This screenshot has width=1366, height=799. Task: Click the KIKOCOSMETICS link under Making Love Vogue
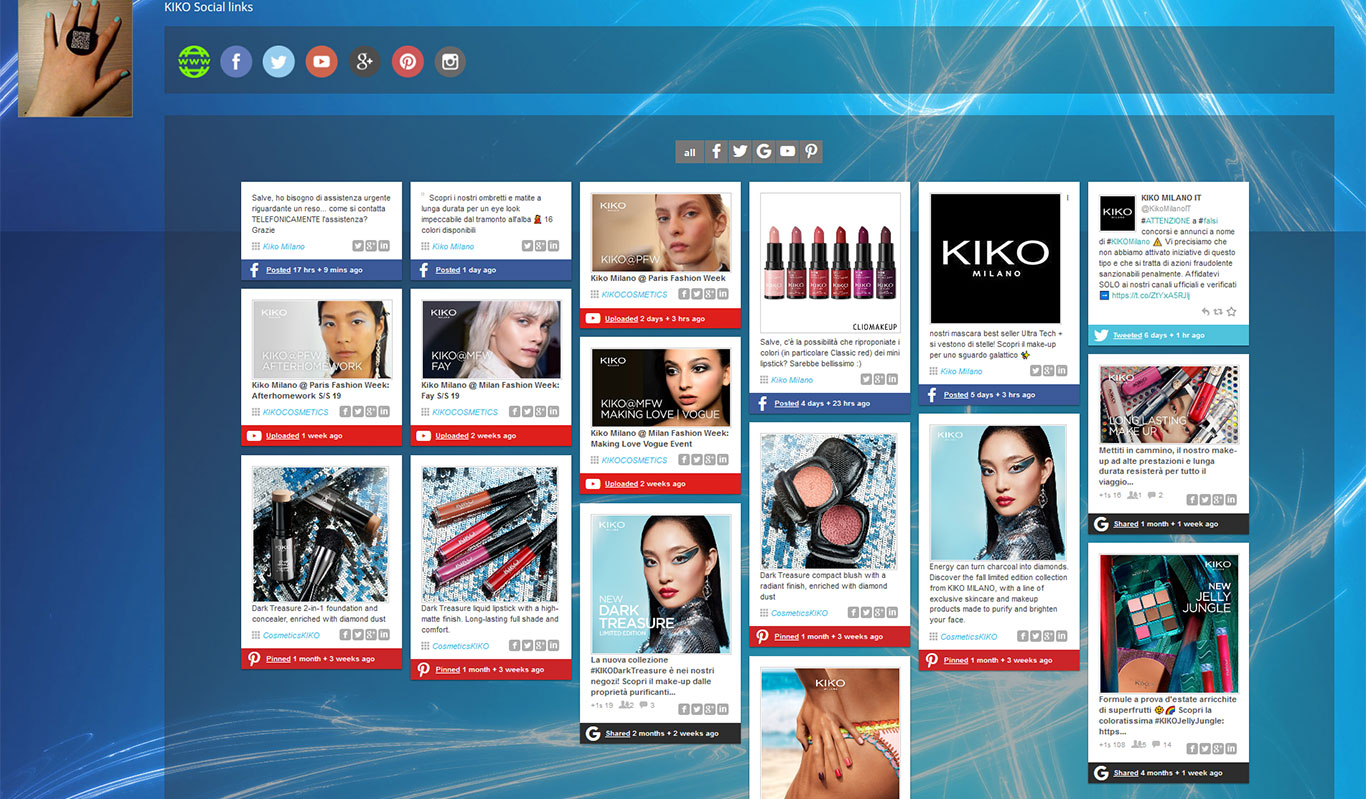[x=634, y=460]
